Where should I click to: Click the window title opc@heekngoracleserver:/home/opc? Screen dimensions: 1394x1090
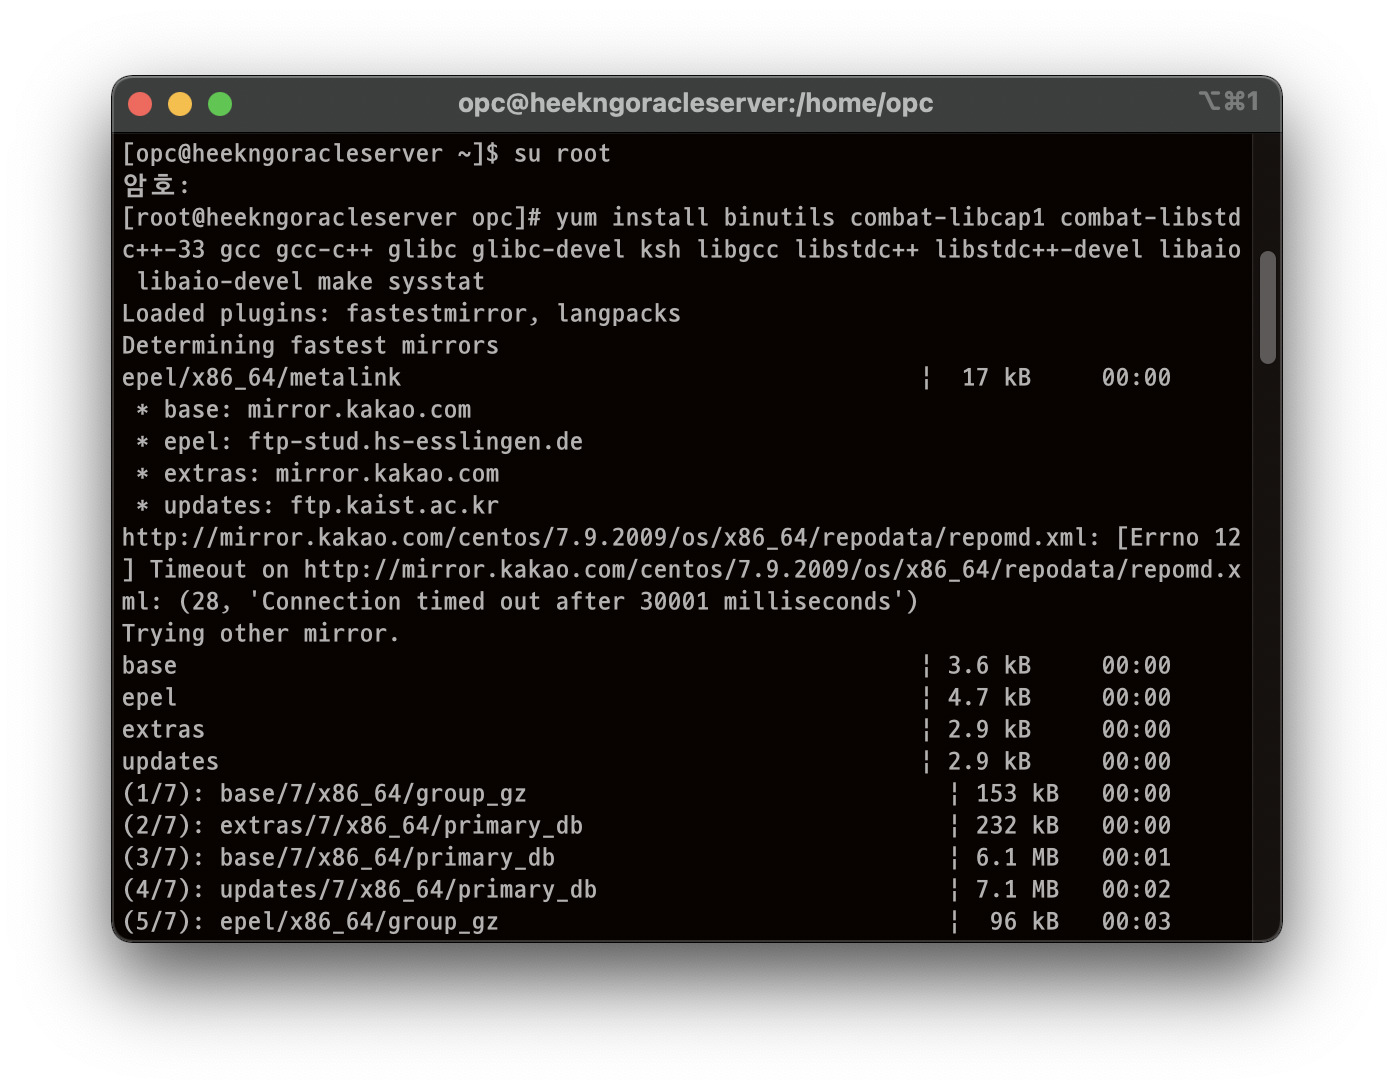coord(696,103)
